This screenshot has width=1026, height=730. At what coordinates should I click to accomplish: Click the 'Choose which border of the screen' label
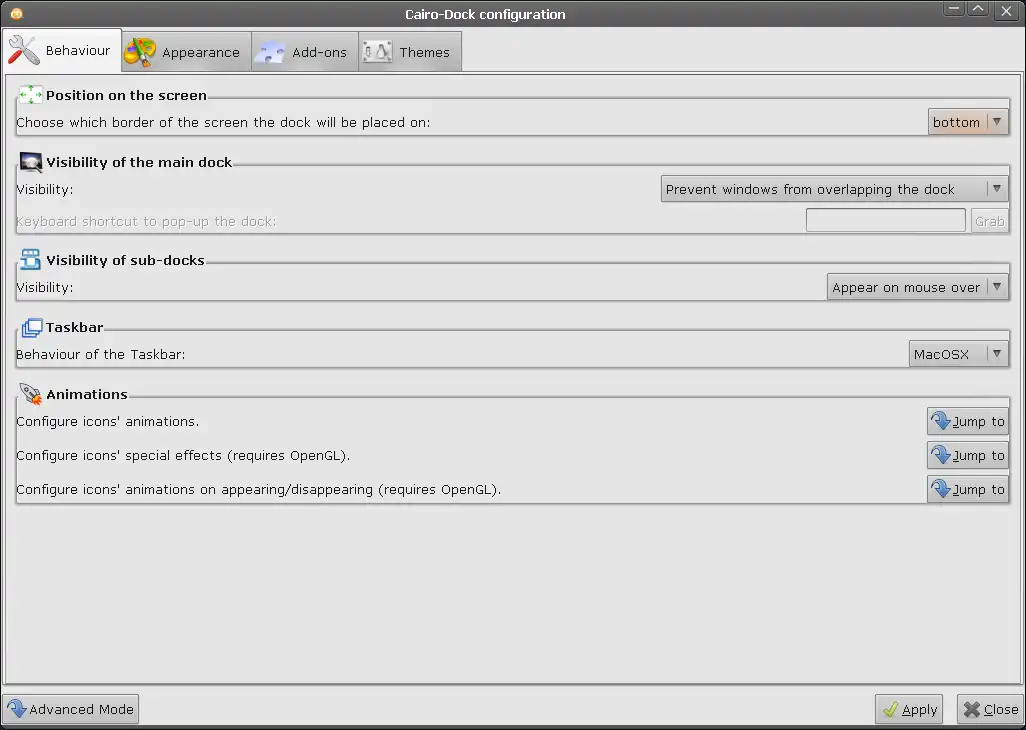[x=223, y=122]
